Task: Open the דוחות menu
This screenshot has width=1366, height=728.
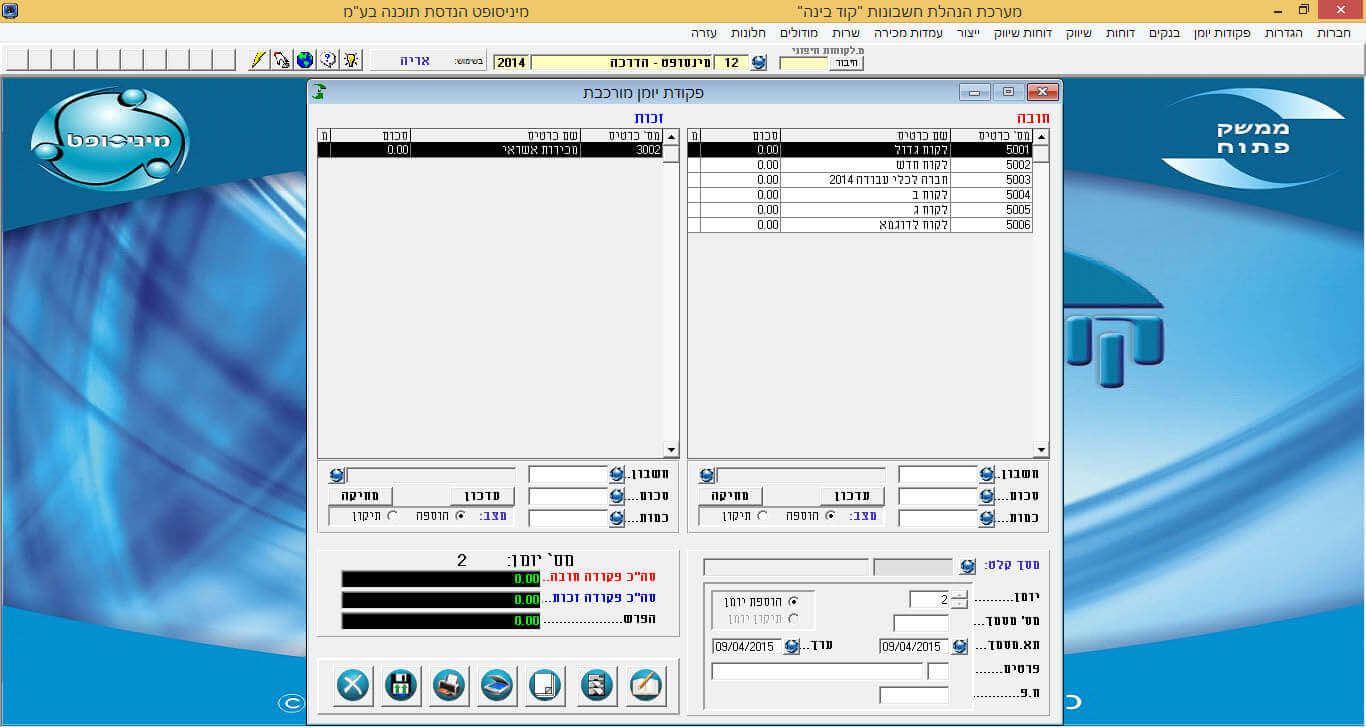Action: click(x=1120, y=33)
